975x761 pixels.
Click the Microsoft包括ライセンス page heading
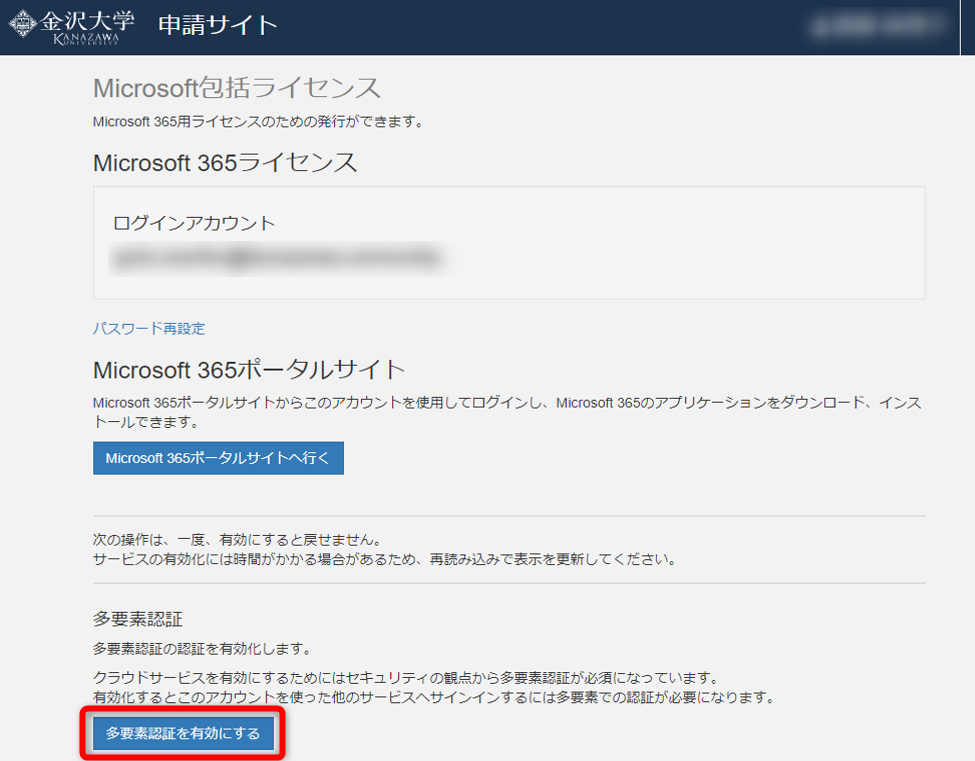[237, 88]
